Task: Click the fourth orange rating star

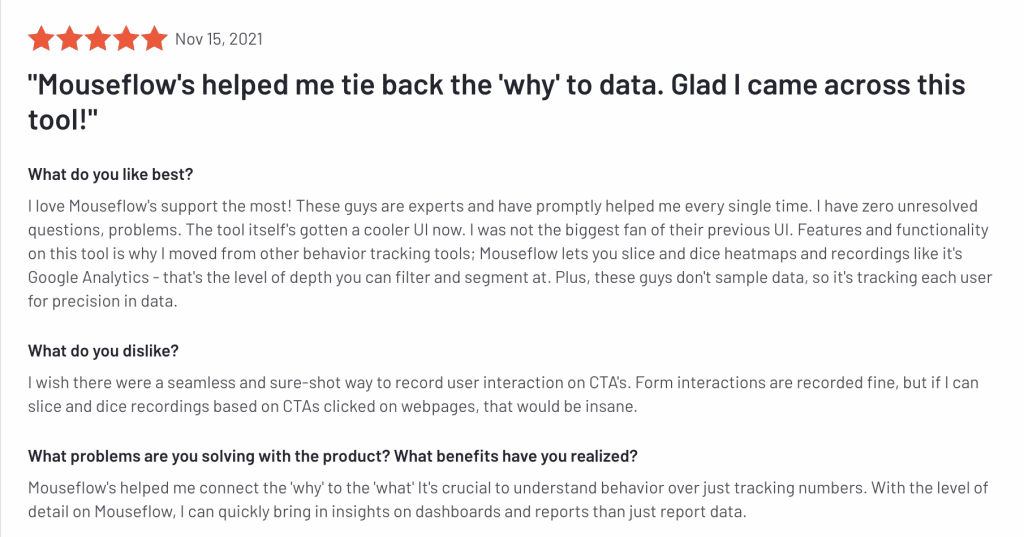Action: coord(126,40)
